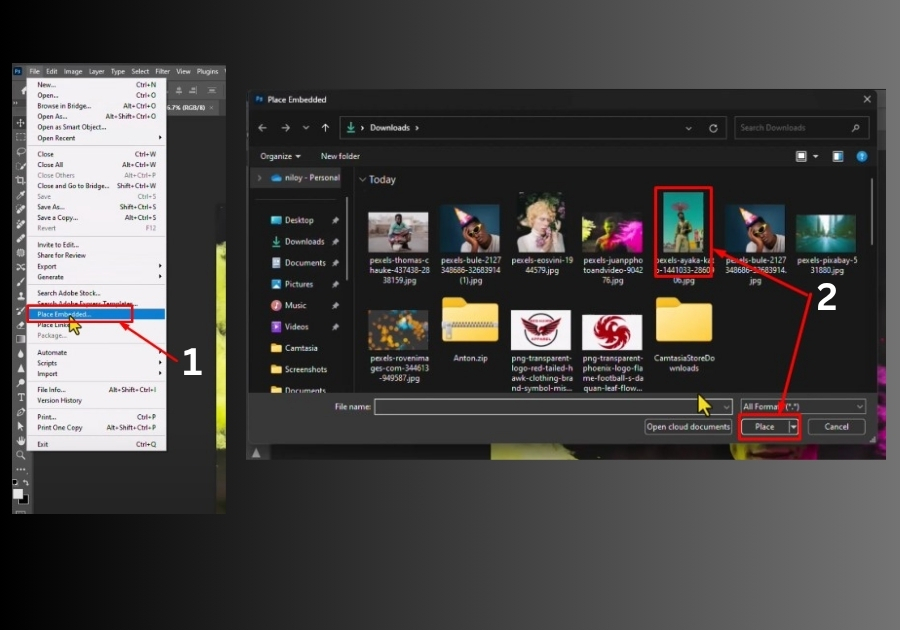Click Open cloud documents button

[688, 427]
